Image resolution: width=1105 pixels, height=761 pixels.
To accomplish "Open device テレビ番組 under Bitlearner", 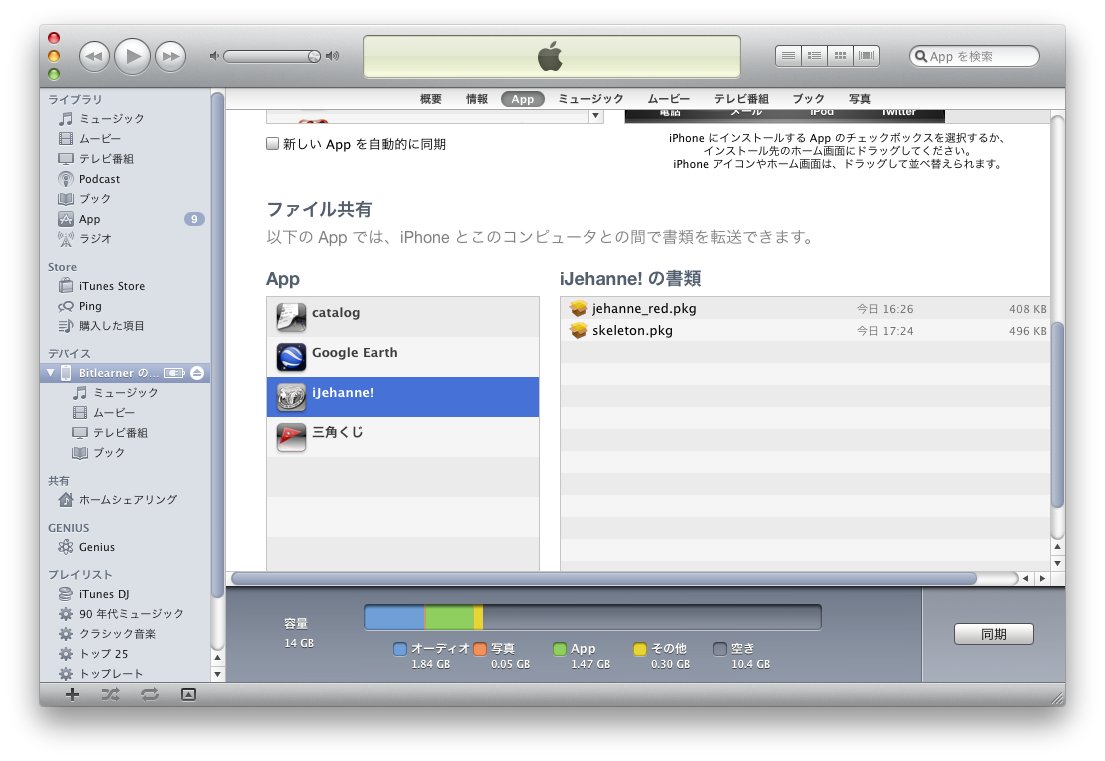I will (x=120, y=433).
